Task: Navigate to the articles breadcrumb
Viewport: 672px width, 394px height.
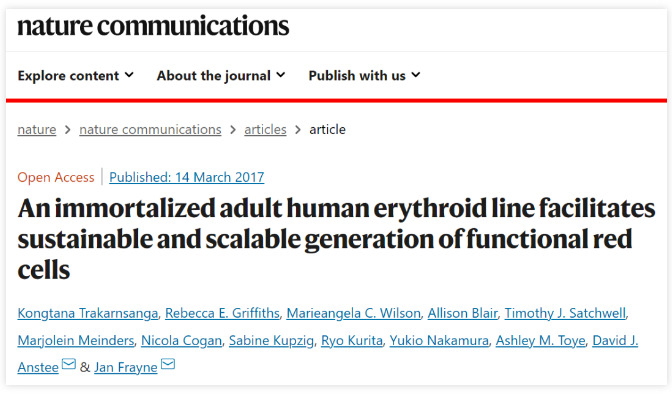Action: tap(265, 129)
